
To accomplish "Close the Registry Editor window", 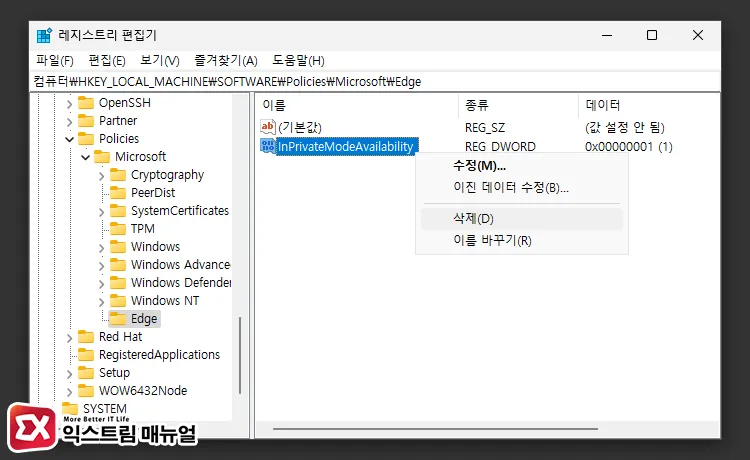I will [698, 35].
